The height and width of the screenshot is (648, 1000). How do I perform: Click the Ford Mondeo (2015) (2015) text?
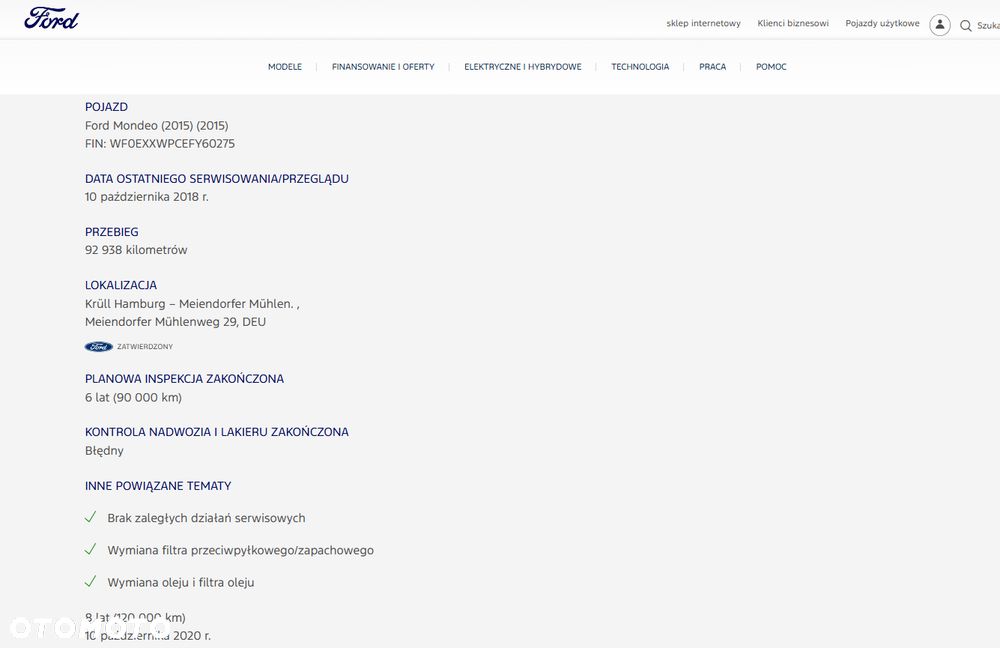(x=157, y=126)
